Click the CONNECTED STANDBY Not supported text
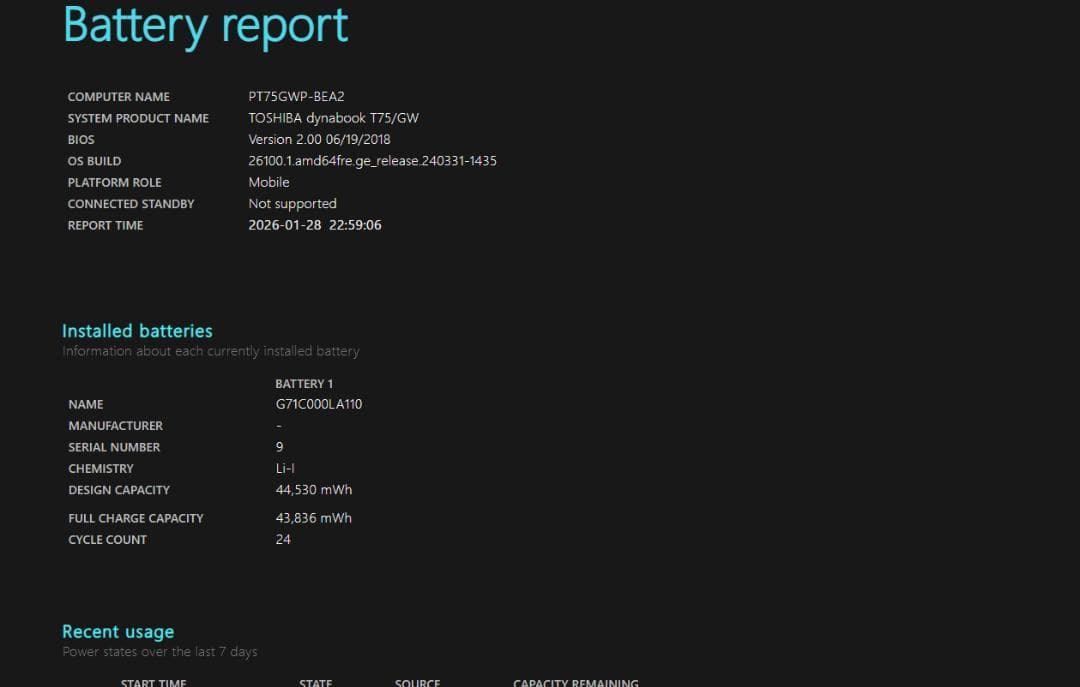 (x=292, y=203)
